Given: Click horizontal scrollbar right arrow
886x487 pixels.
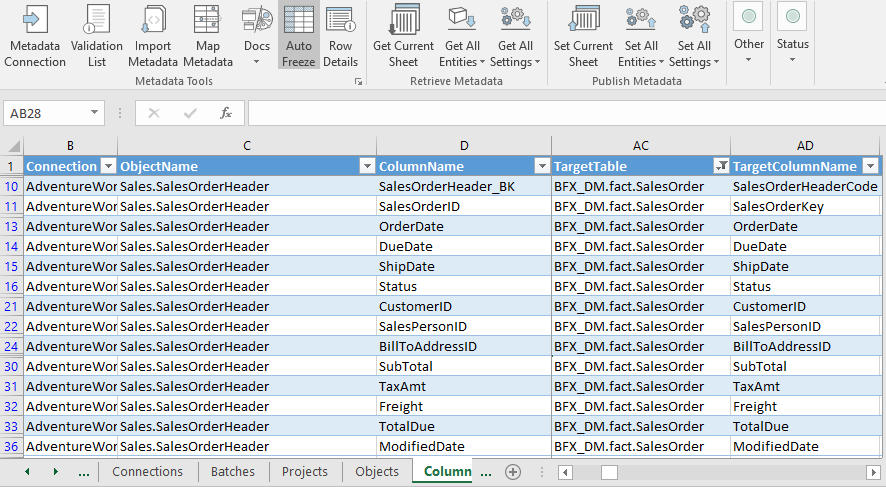Looking at the screenshot, I should (873, 472).
